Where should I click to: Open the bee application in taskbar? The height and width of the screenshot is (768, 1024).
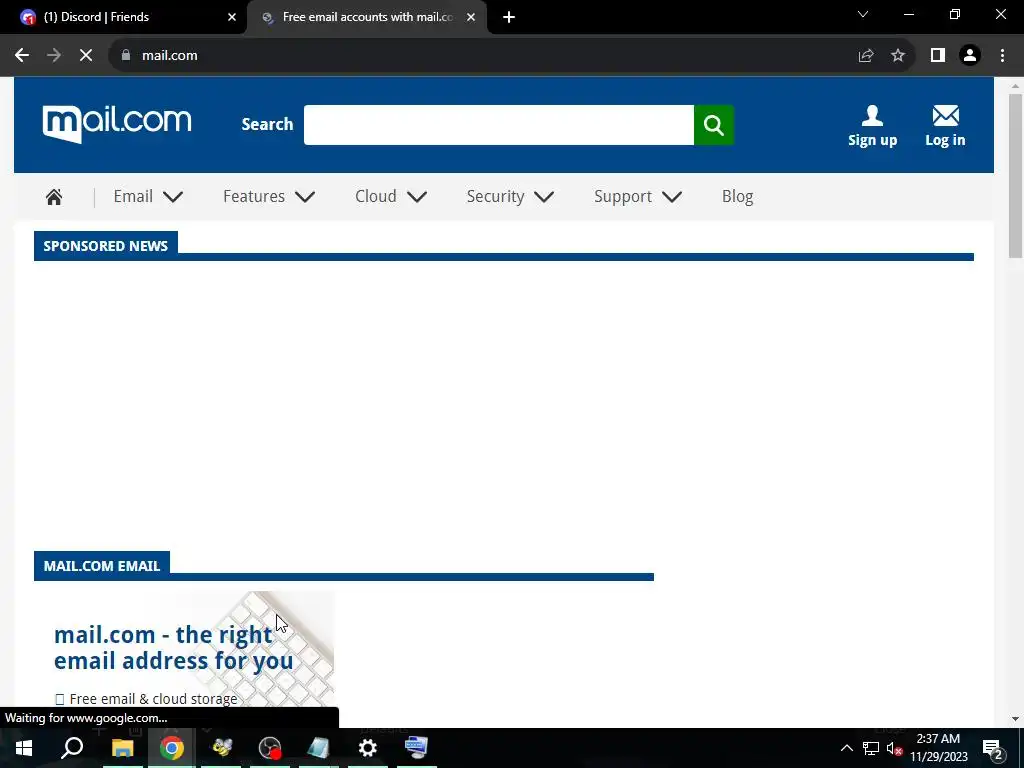[221, 748]
